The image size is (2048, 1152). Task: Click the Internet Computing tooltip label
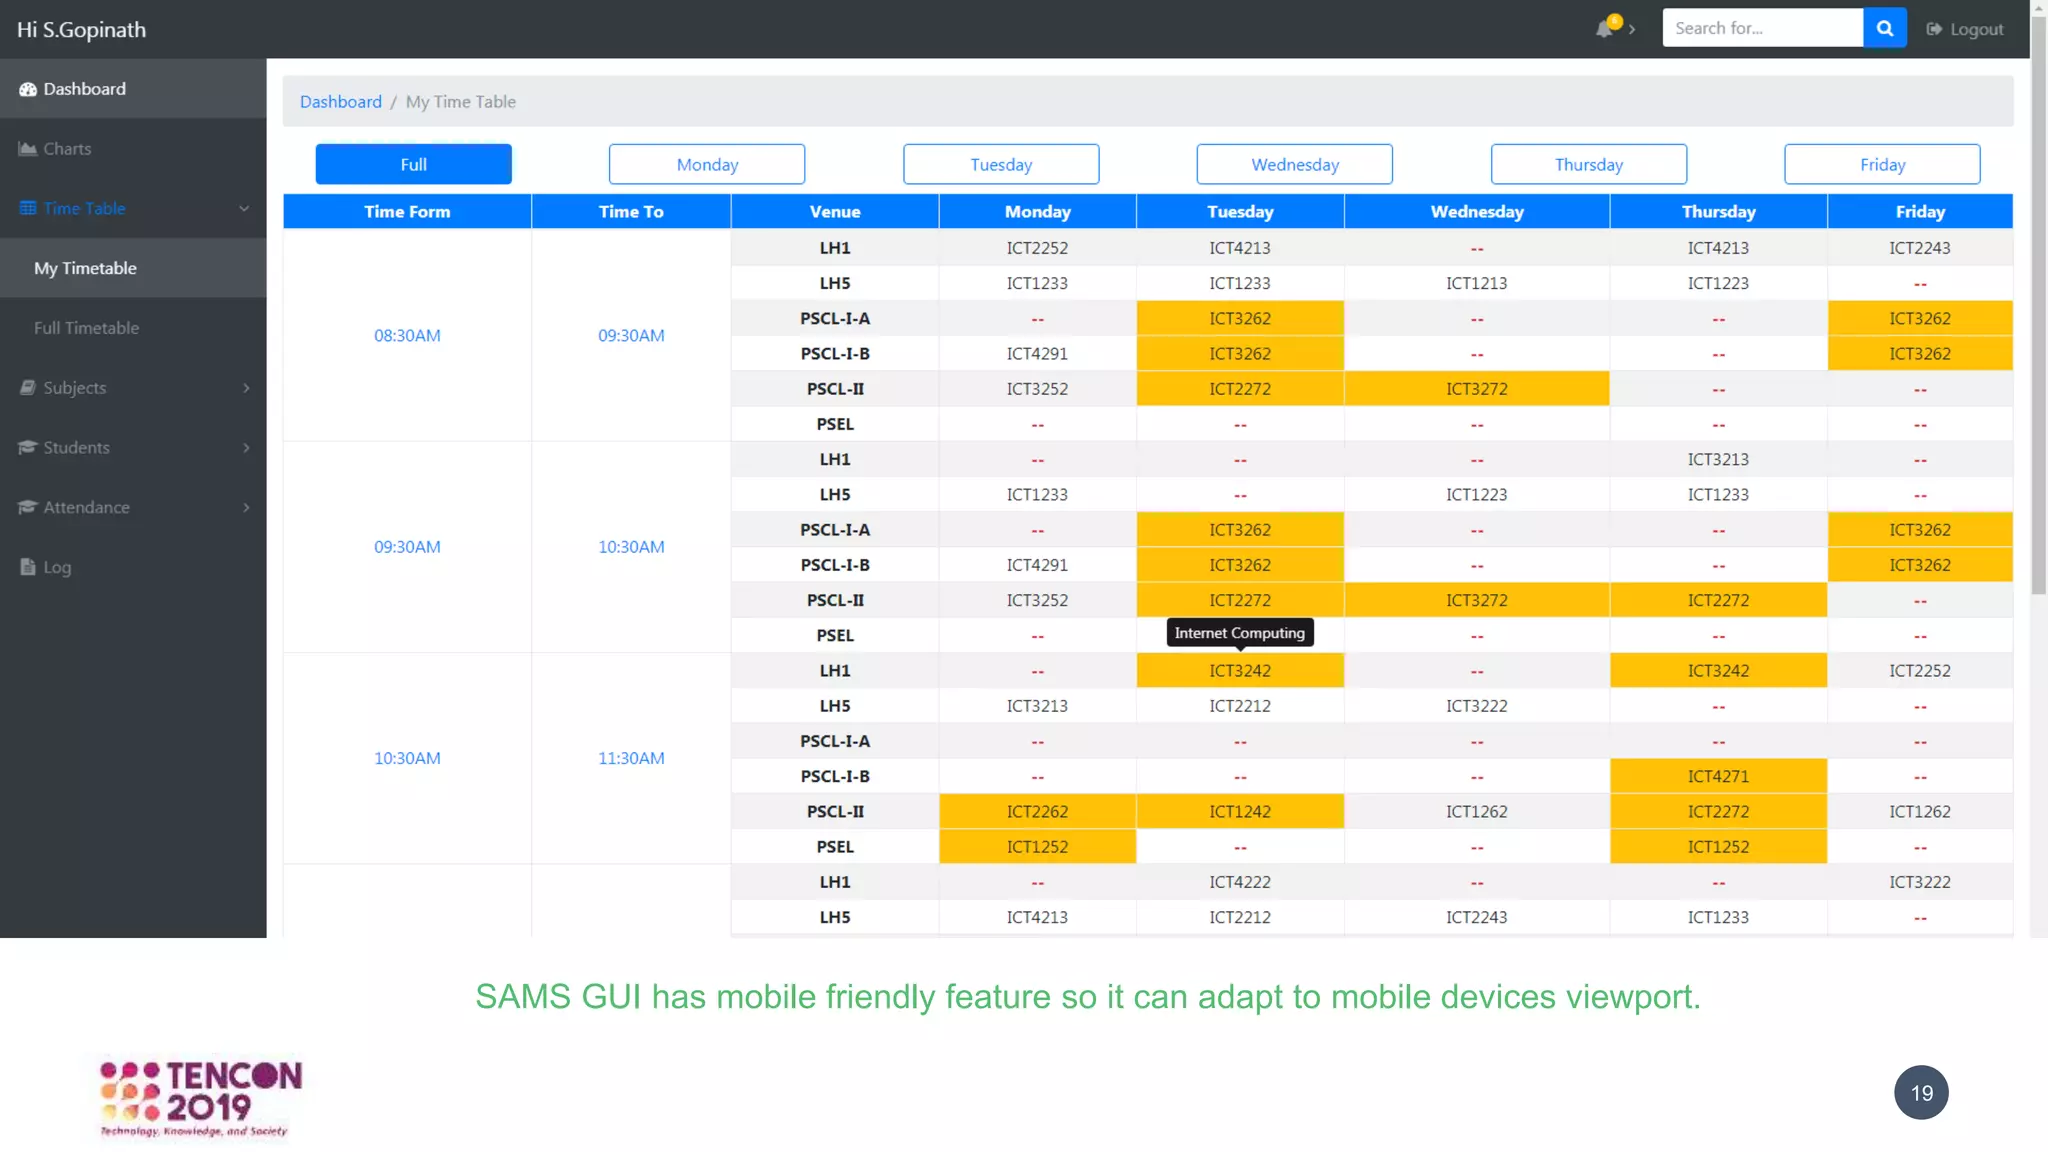click(x=1240, y=633)
